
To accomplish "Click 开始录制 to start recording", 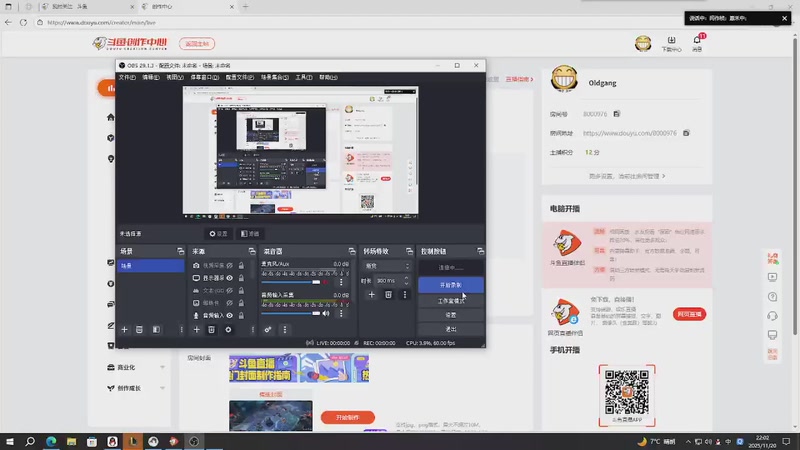I will (451, 285).
